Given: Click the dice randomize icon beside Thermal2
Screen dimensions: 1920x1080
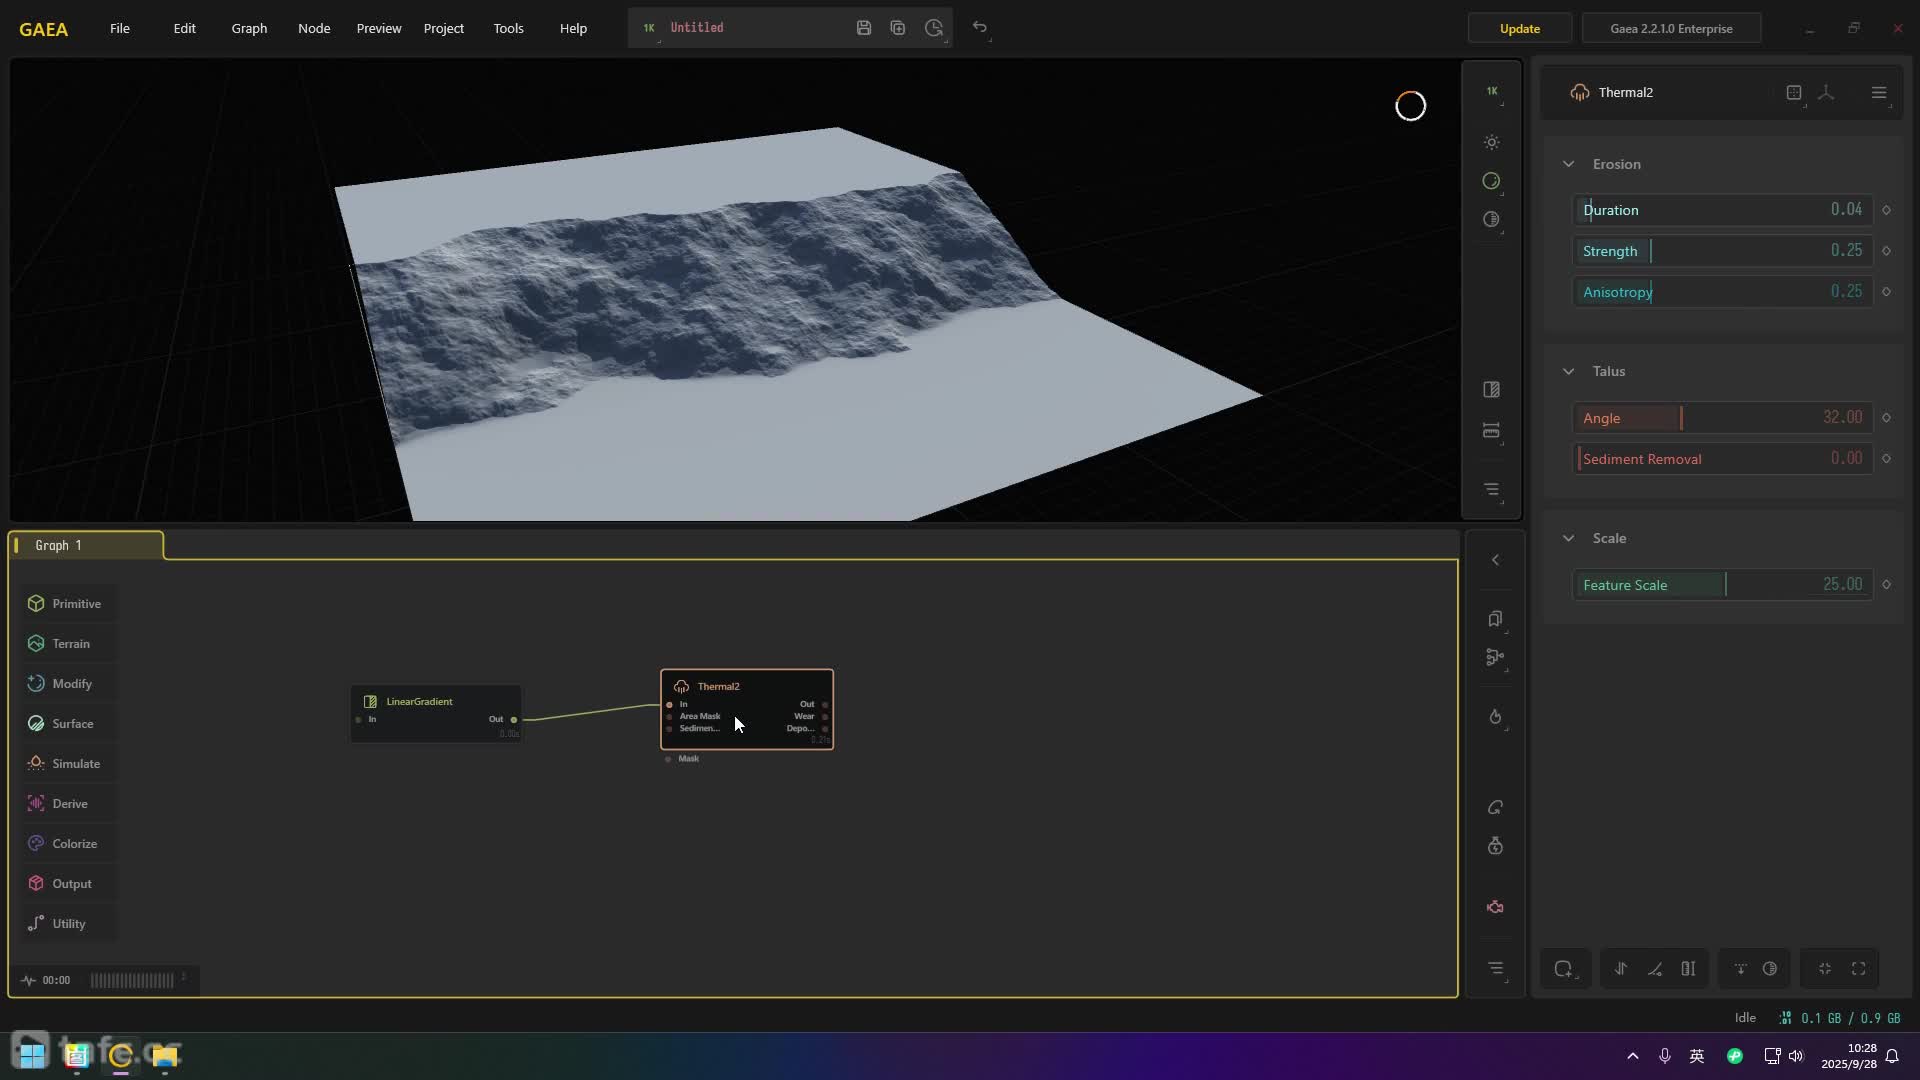Looking at the screenshot, I should coord(1794,92).
